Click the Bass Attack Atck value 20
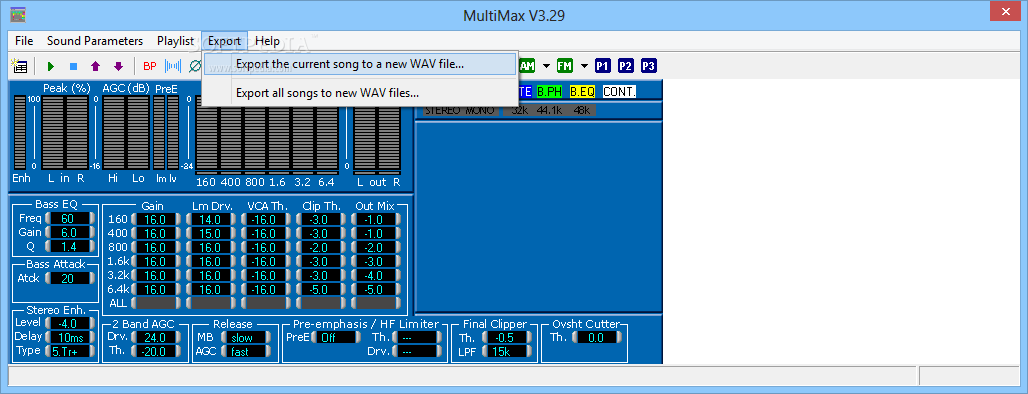 (x=69, y=278)
